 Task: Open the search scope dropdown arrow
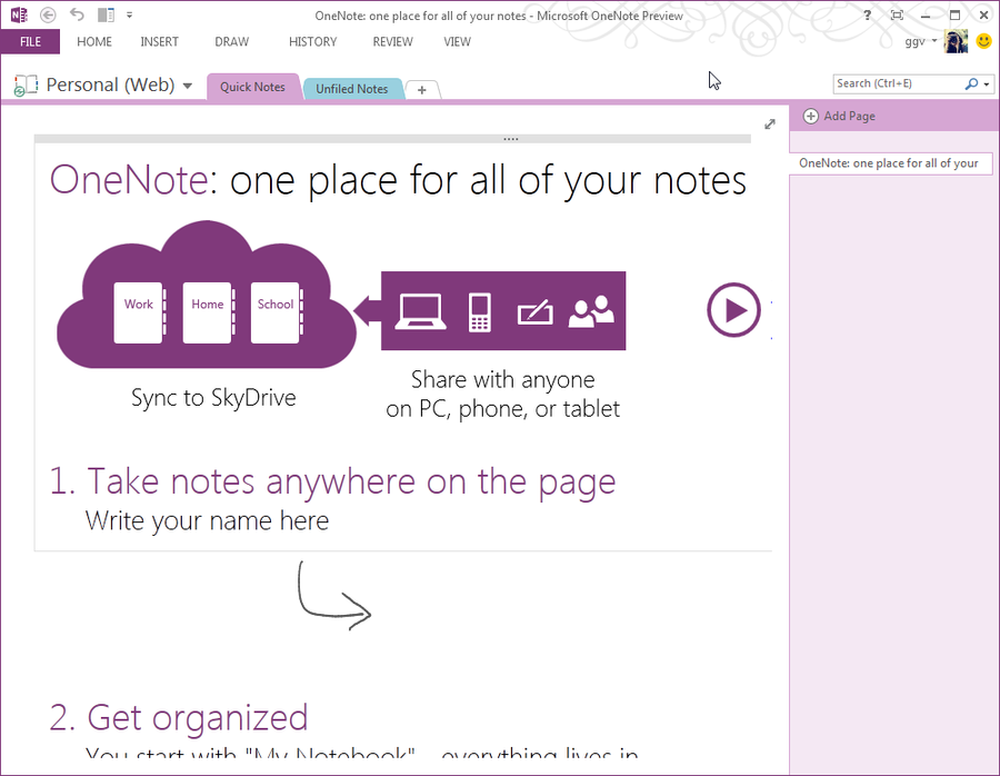987,84
